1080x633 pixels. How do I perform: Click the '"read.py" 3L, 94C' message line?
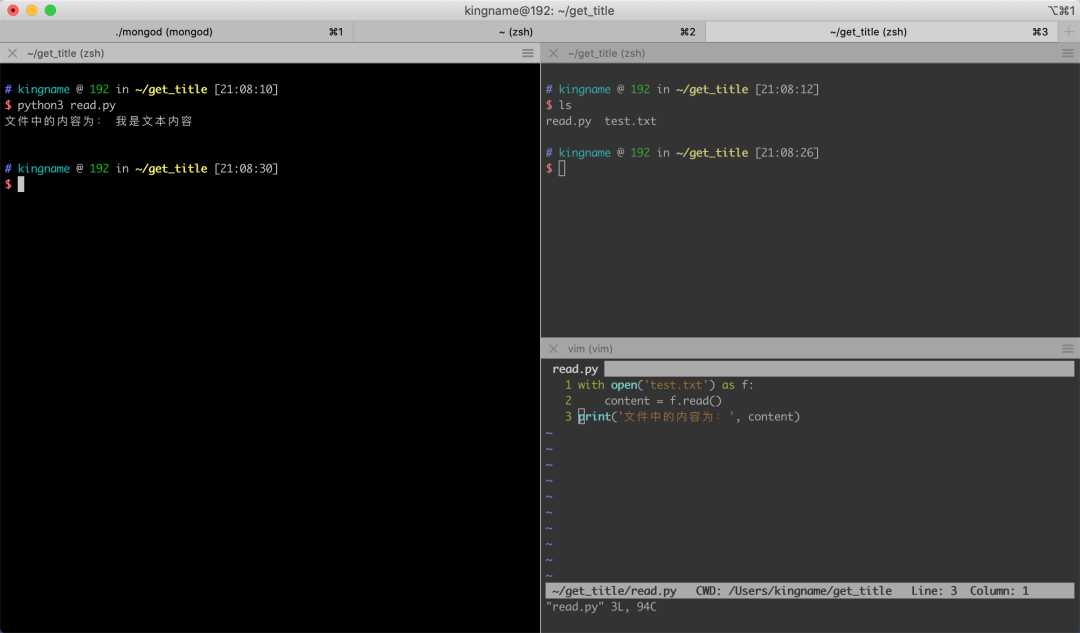tap(601, 607)
